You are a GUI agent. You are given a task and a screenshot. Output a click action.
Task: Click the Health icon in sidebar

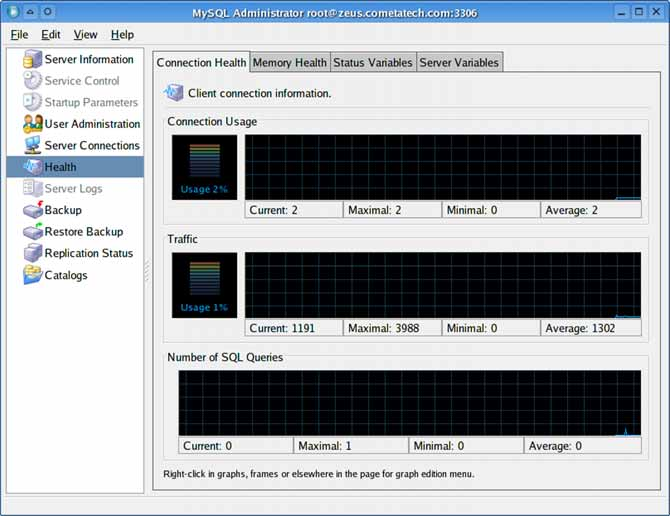tap(32, 167)
